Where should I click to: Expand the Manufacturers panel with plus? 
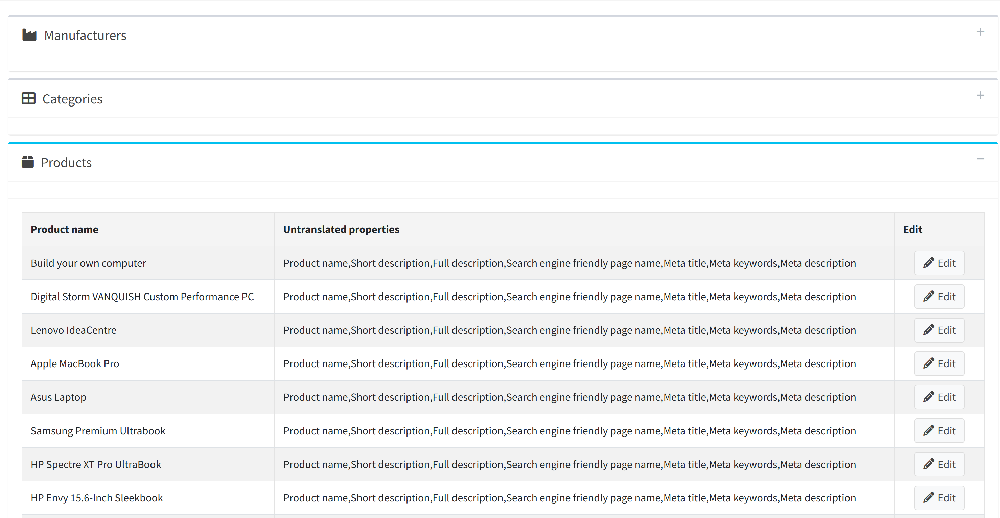click(980, 32)
